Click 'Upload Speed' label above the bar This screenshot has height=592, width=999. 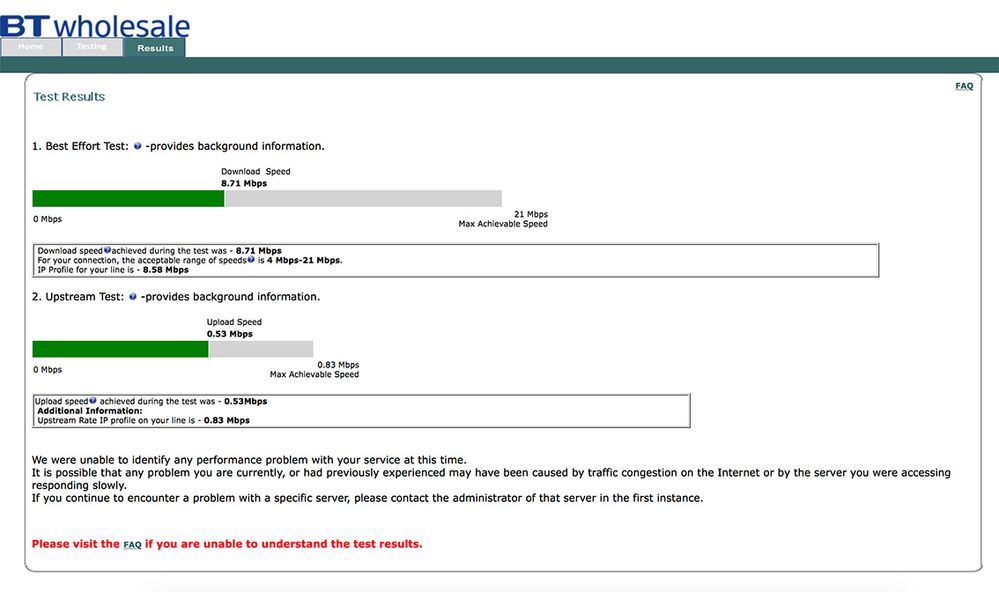point(234,322)
